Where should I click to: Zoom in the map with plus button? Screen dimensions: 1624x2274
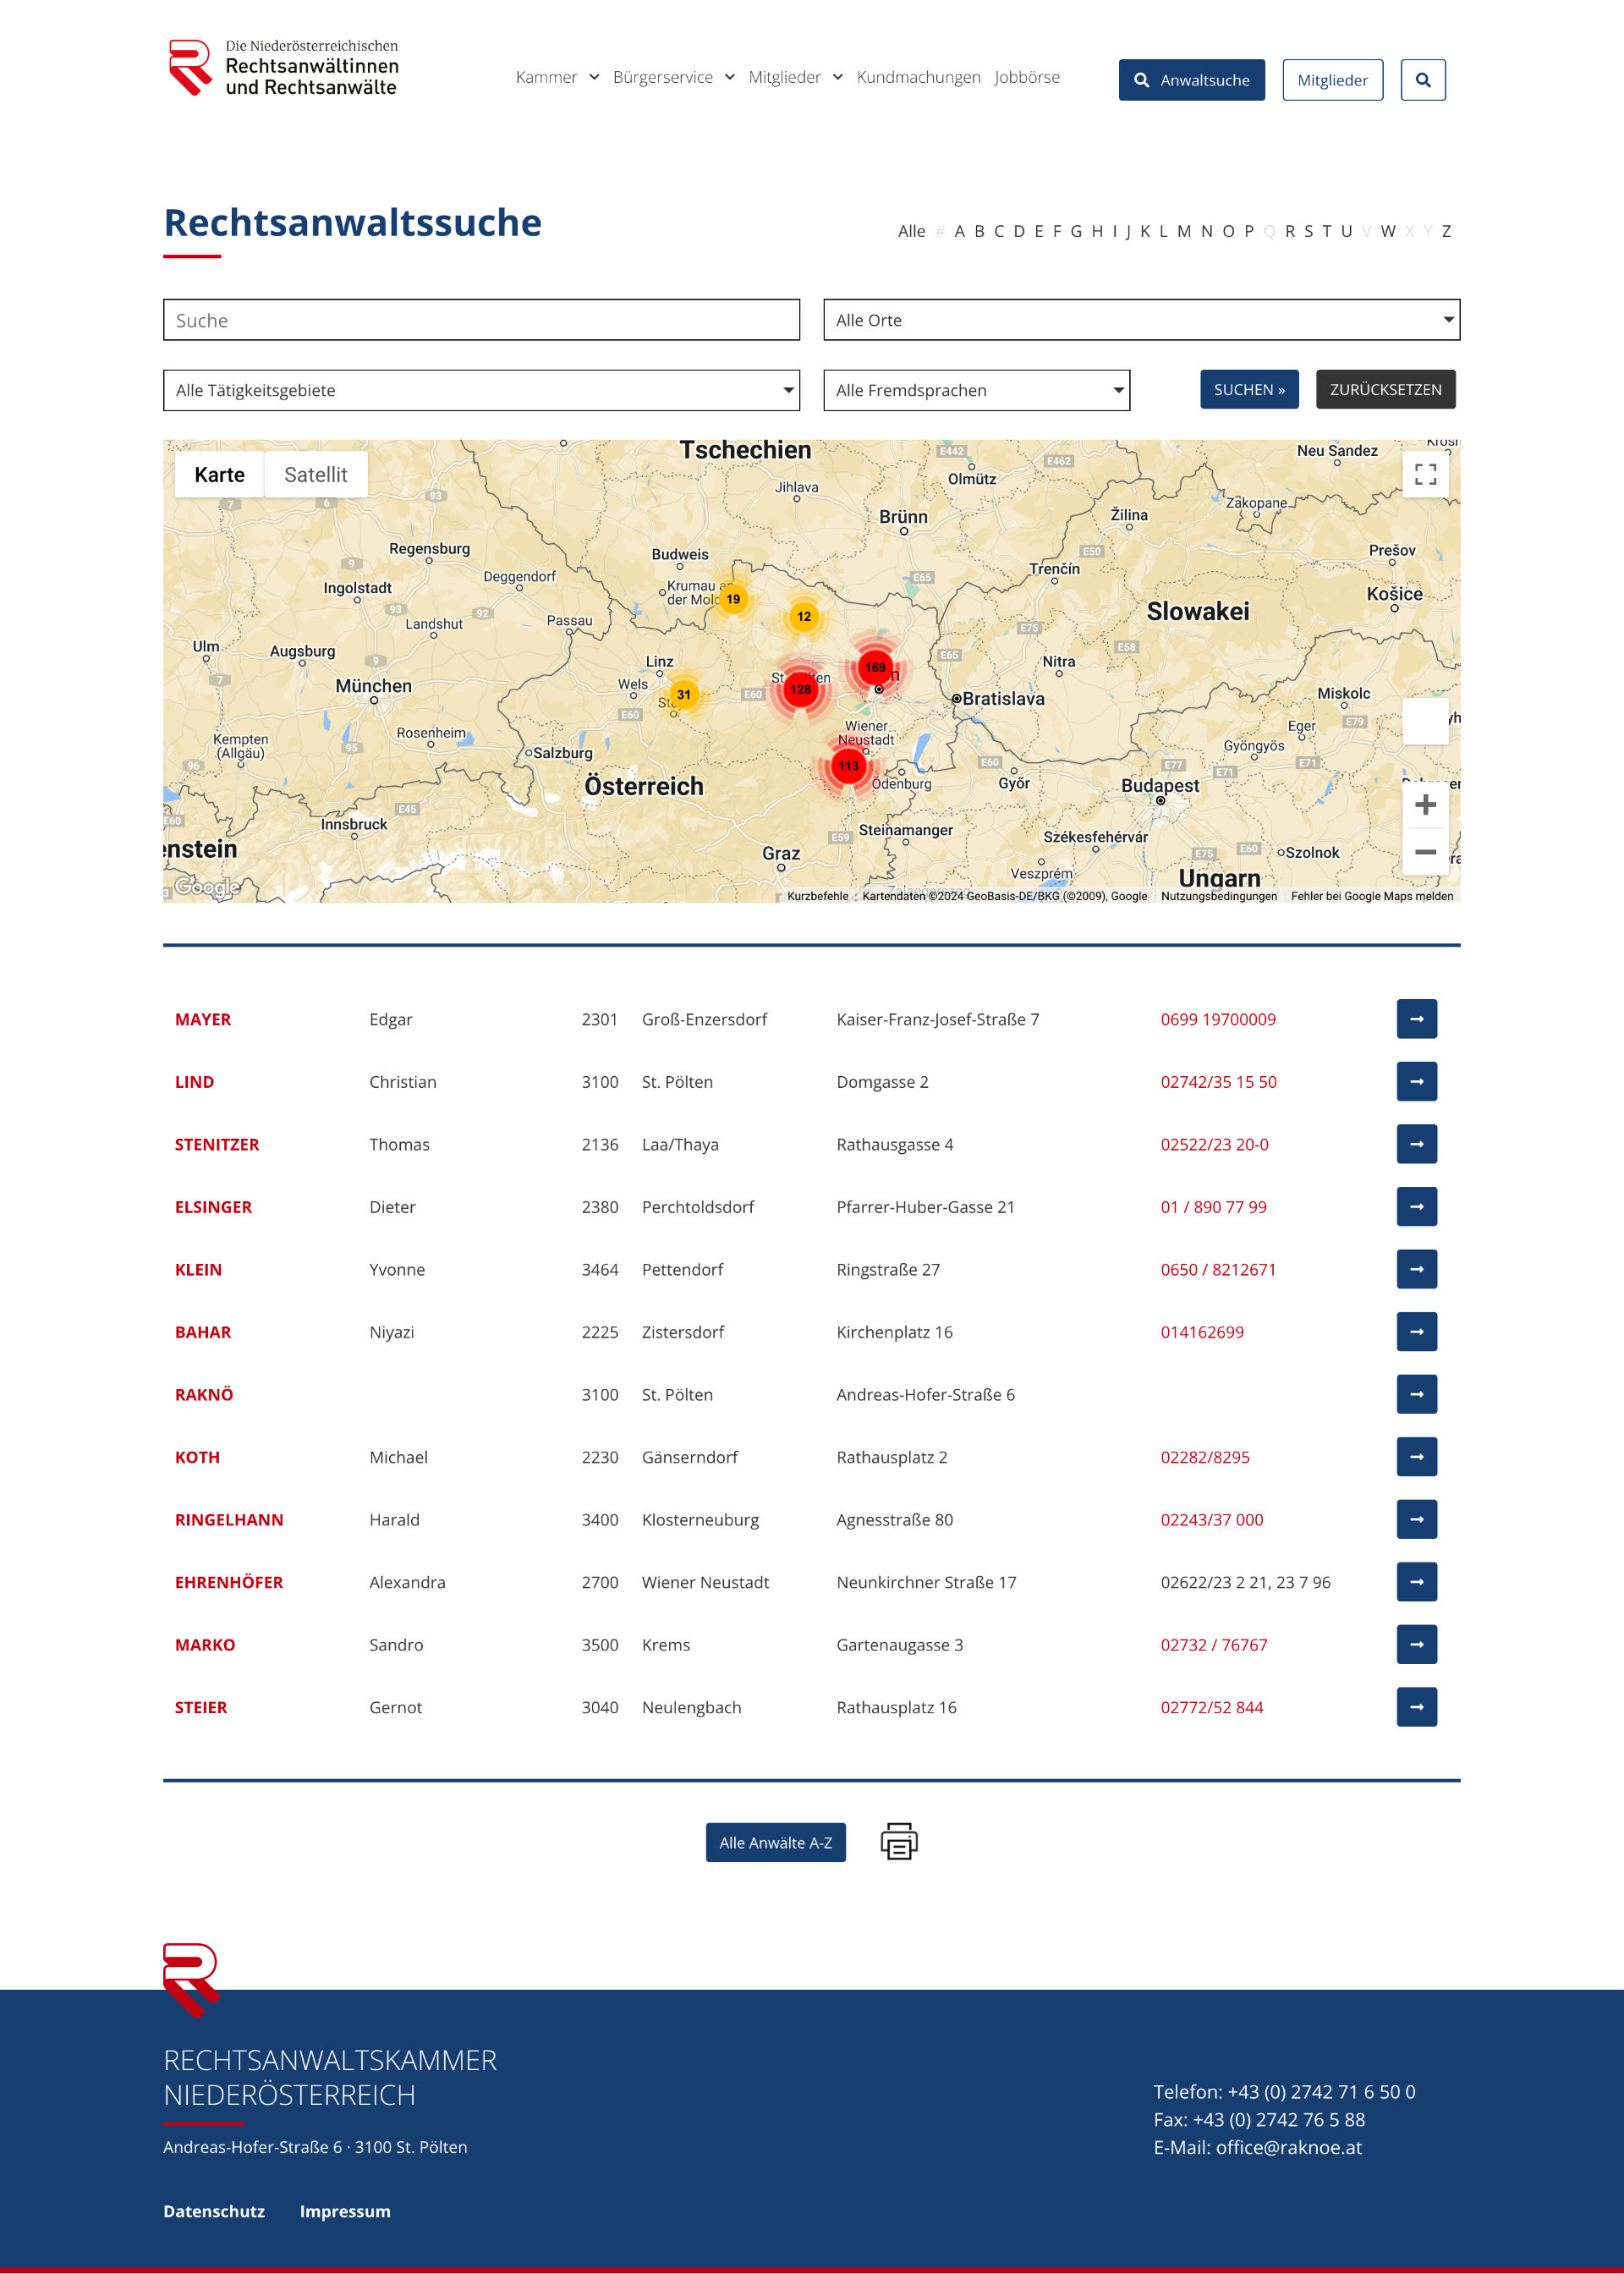click(x=1425, y=805)
